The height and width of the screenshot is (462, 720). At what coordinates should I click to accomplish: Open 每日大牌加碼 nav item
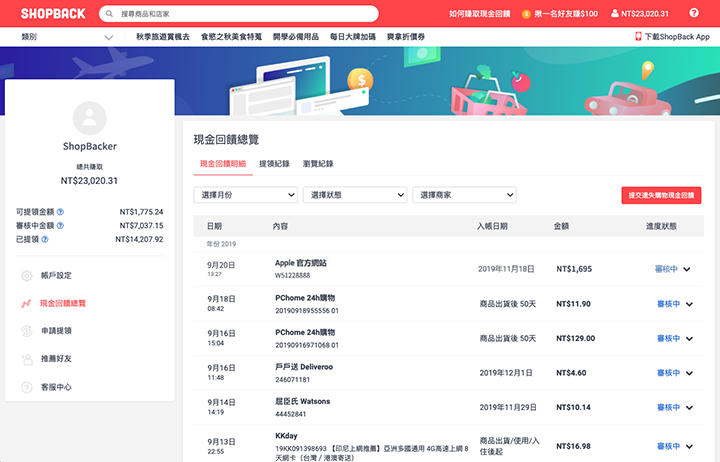(353, 37)
